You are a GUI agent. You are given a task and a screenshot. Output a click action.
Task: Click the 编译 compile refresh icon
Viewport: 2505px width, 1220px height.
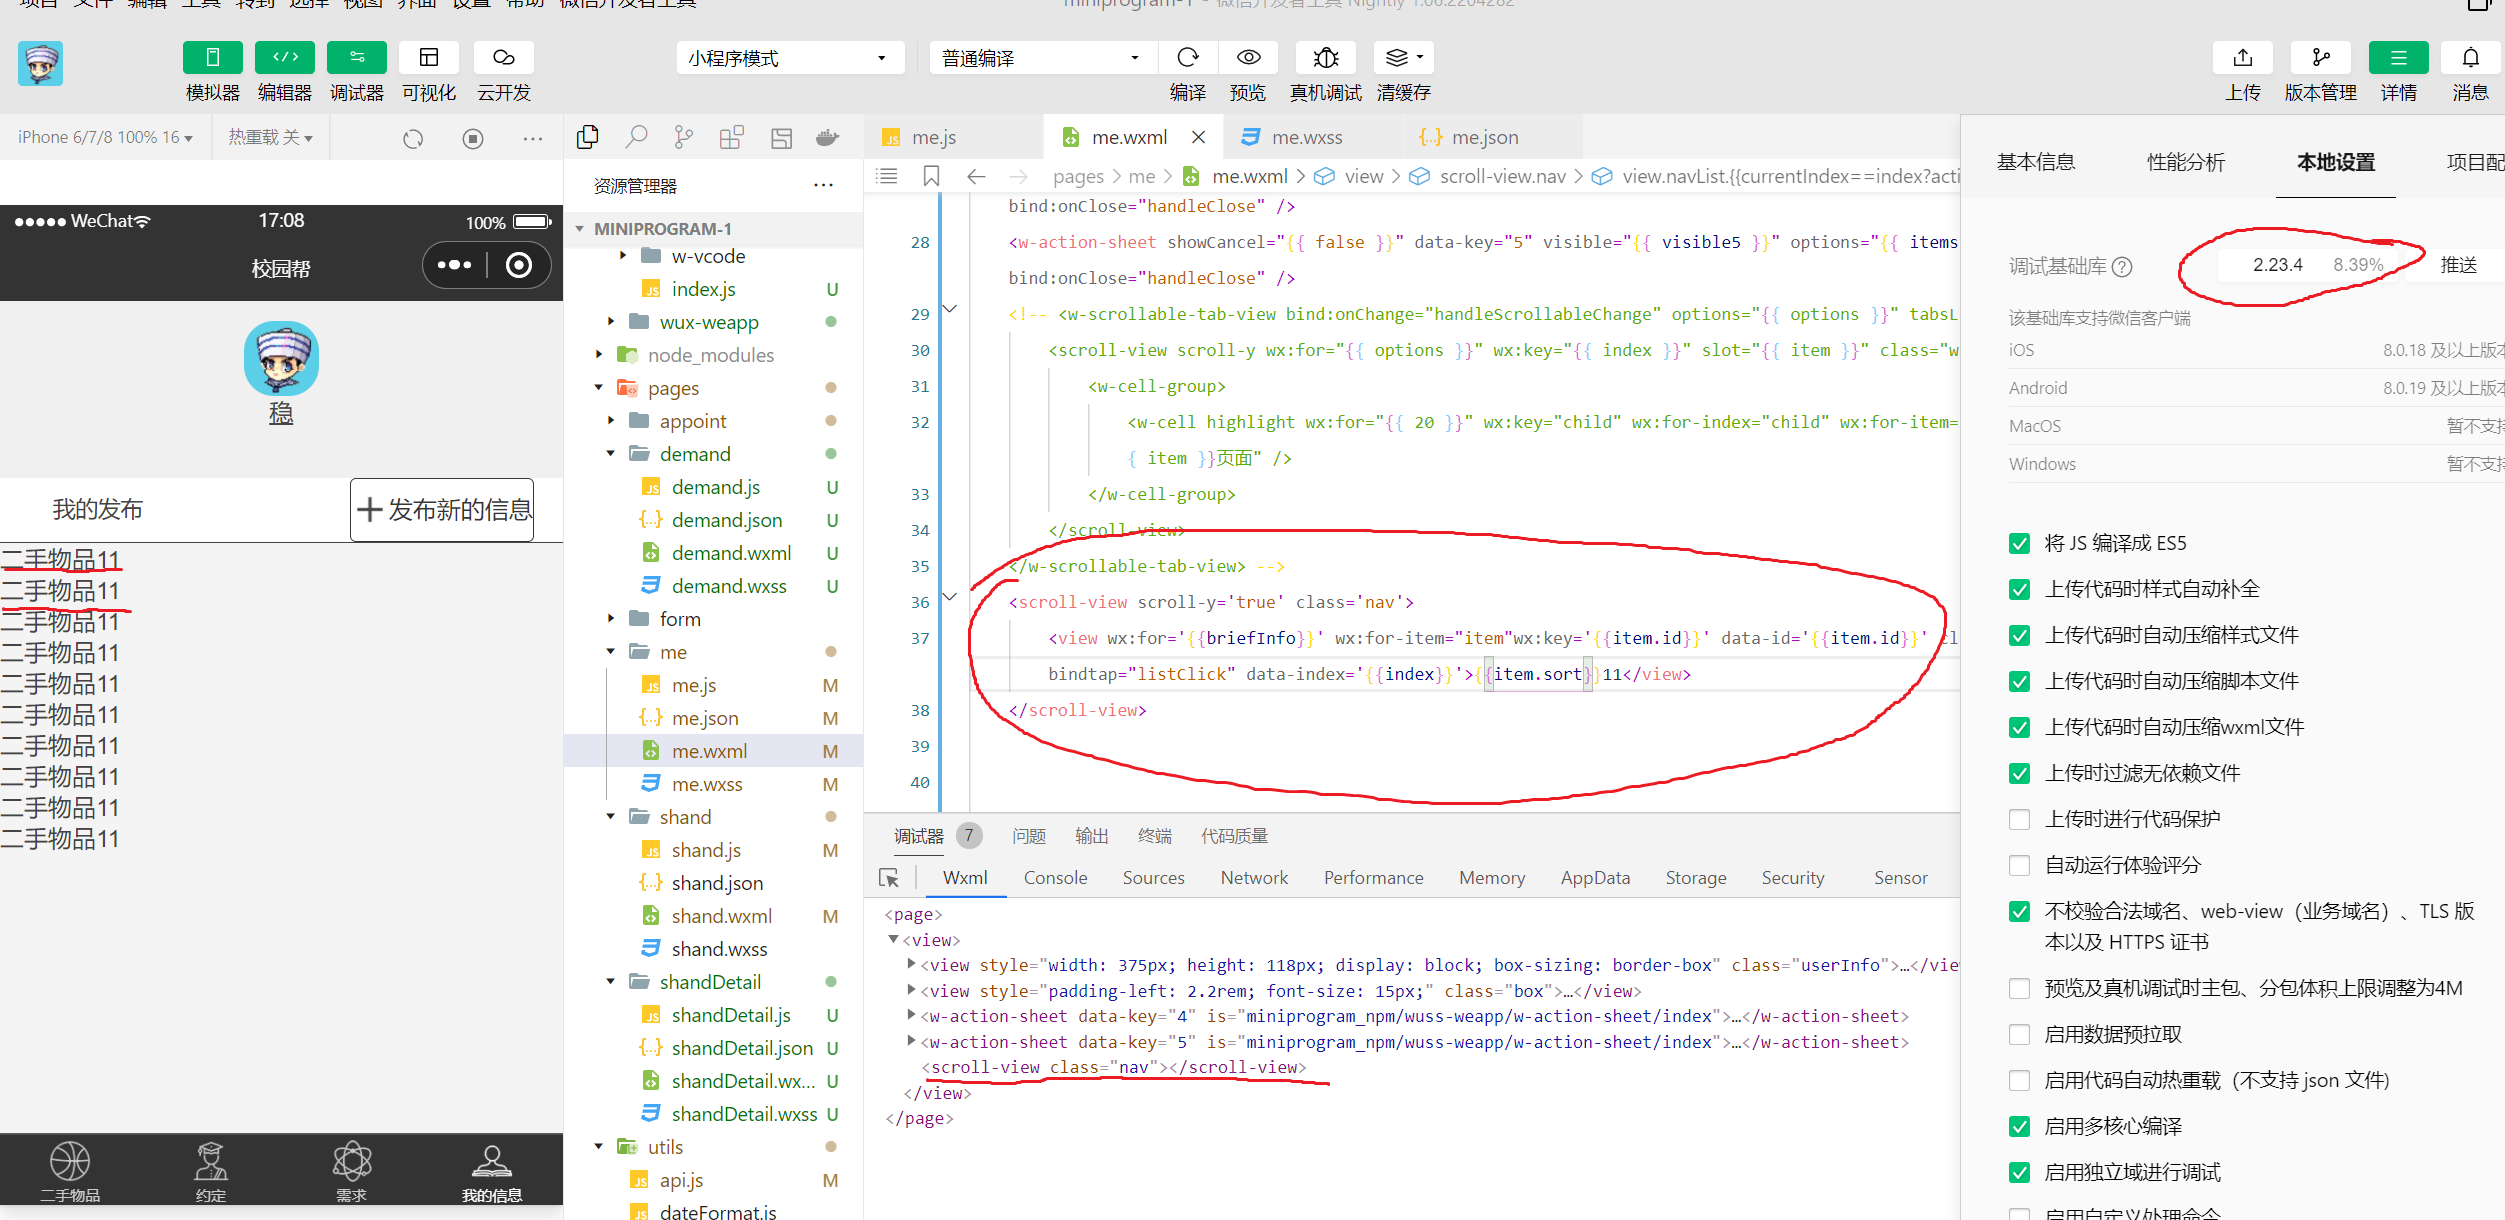coord(1187,58)
